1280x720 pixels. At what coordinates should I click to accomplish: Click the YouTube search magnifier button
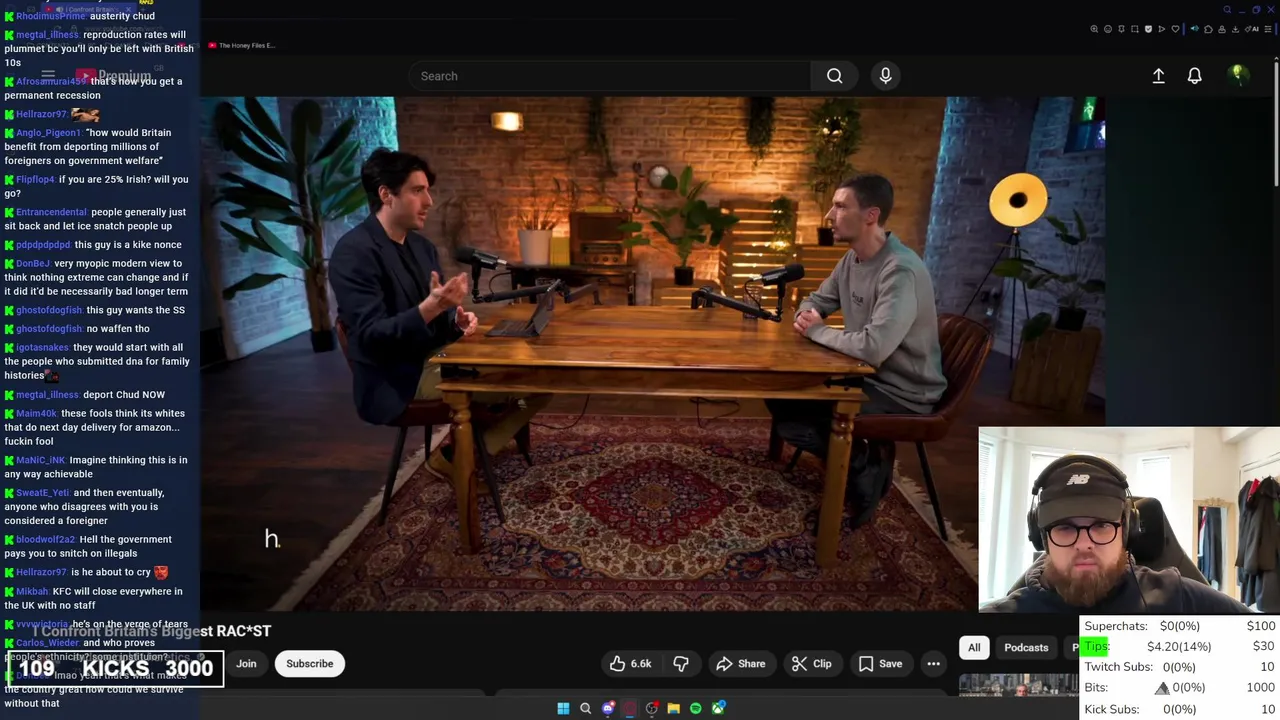[x=834, y=76]
